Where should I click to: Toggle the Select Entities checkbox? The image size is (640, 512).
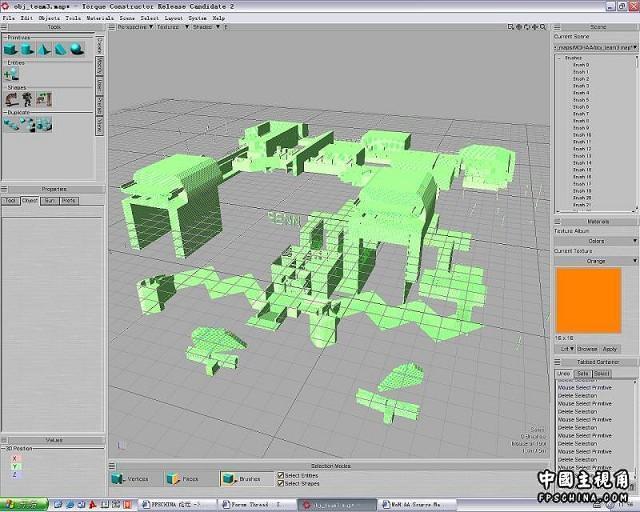pyautogui.click(x=281, y=475)
